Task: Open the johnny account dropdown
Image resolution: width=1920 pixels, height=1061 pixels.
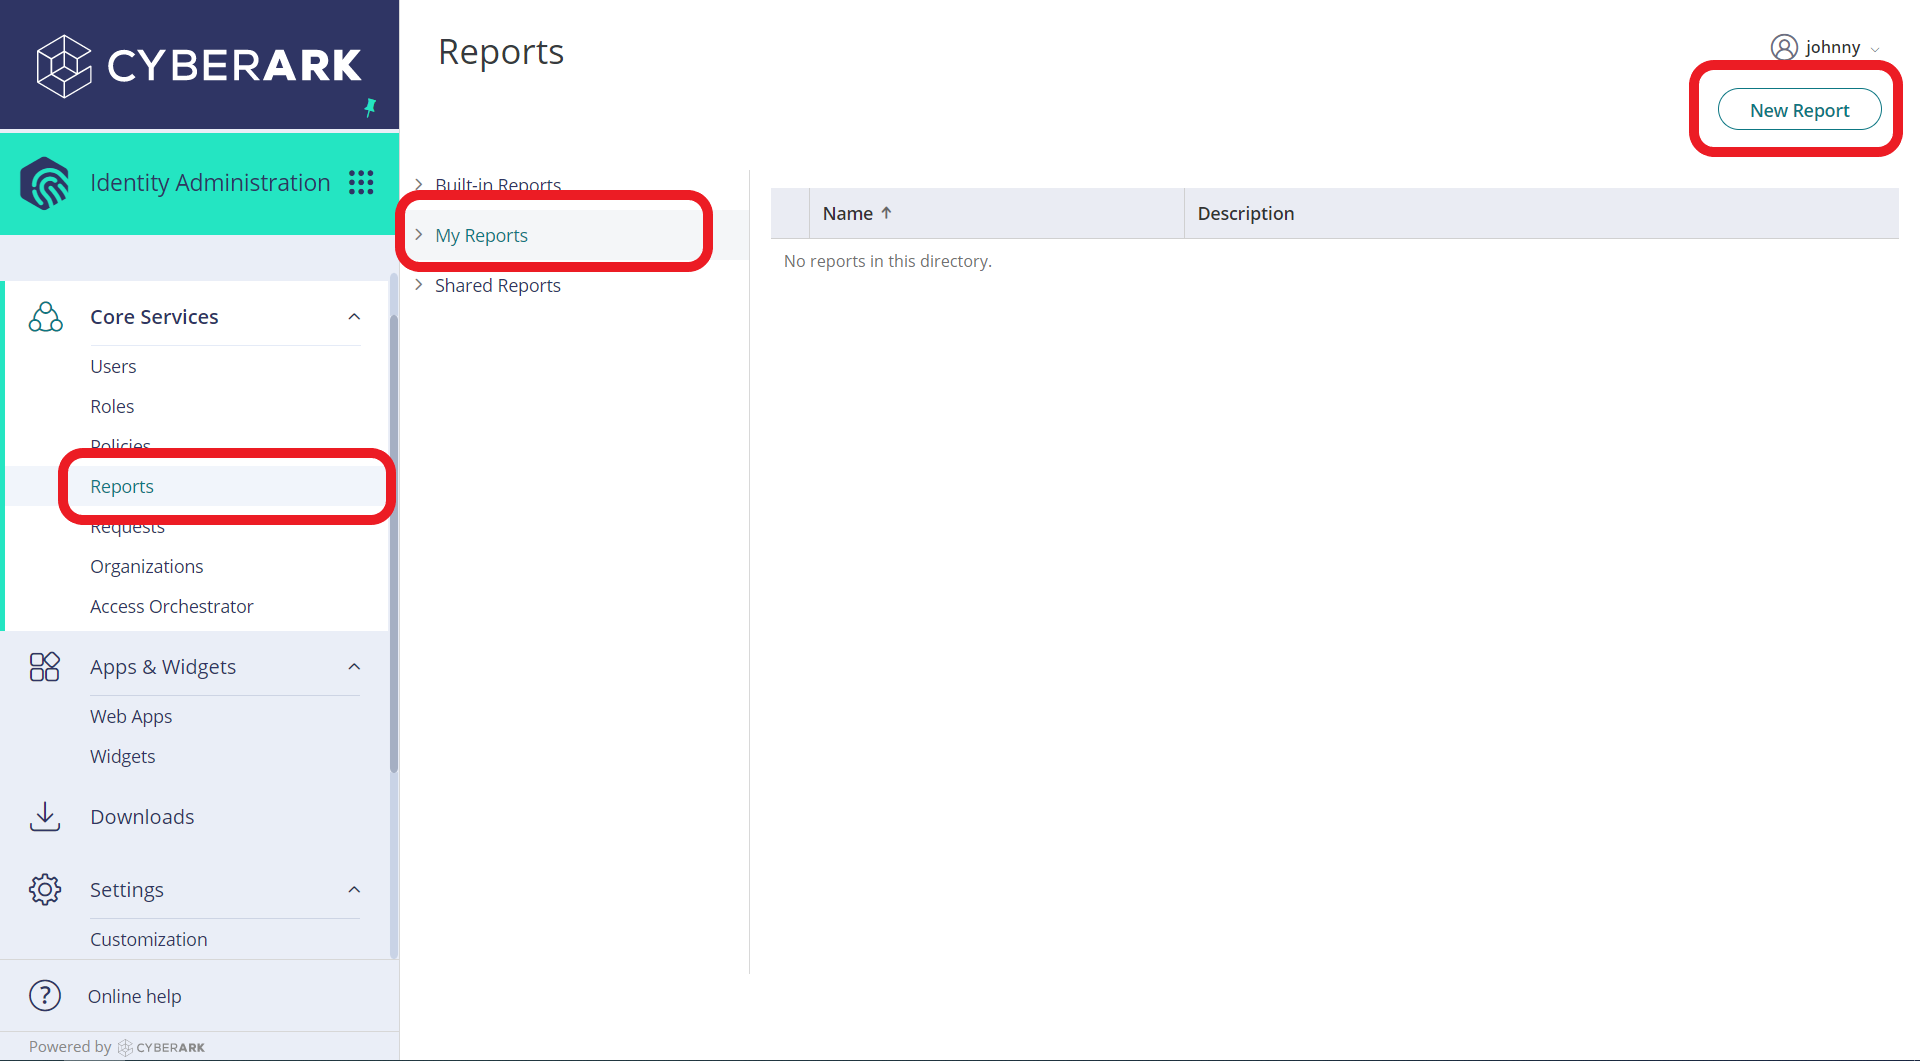Action: click(x=1877, y=49)
